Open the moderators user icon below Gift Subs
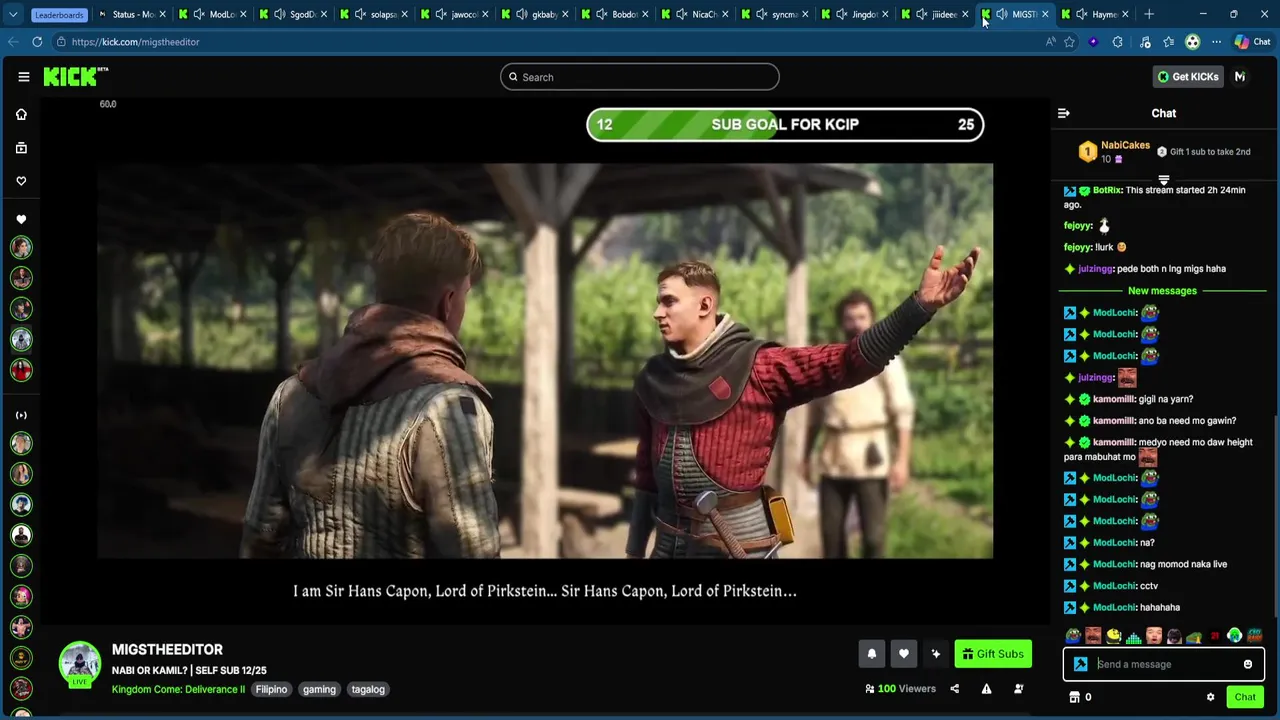Image resolution: width=1280 pixels, height=720 pixels. coord(1018,689)
